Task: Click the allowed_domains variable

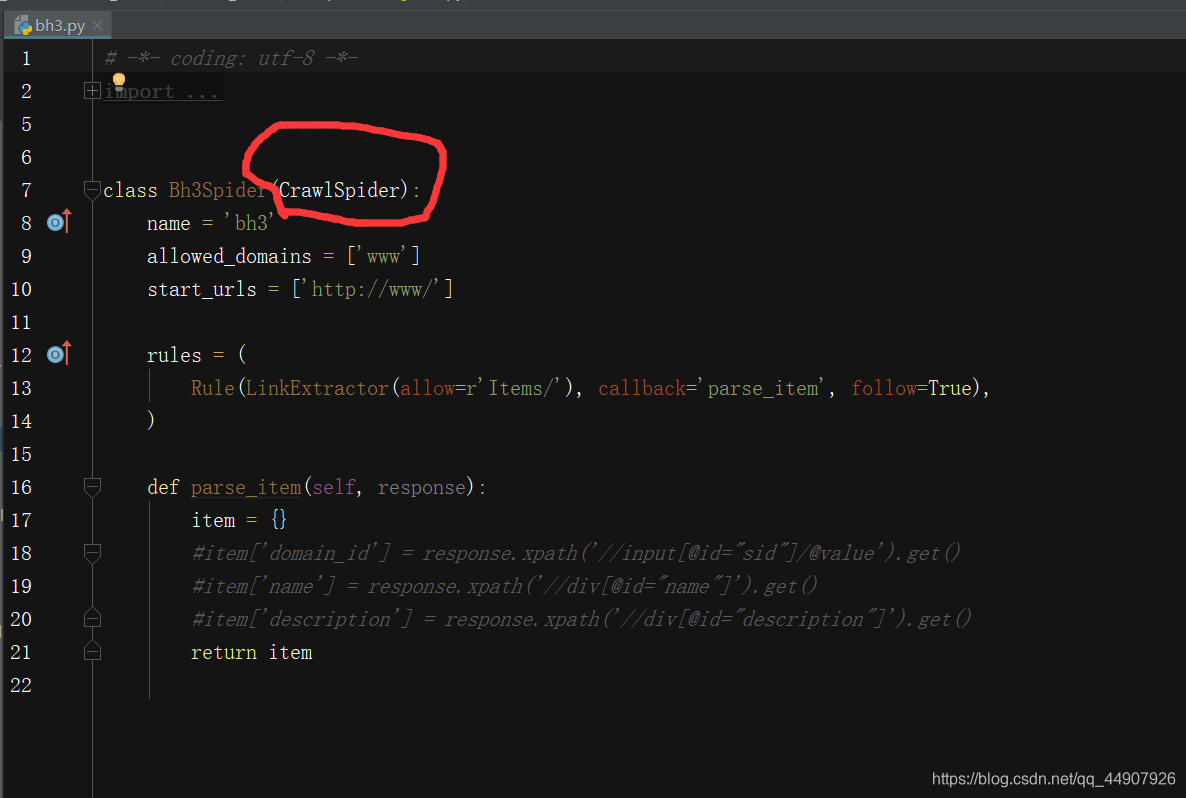Action: coord(229,256)
